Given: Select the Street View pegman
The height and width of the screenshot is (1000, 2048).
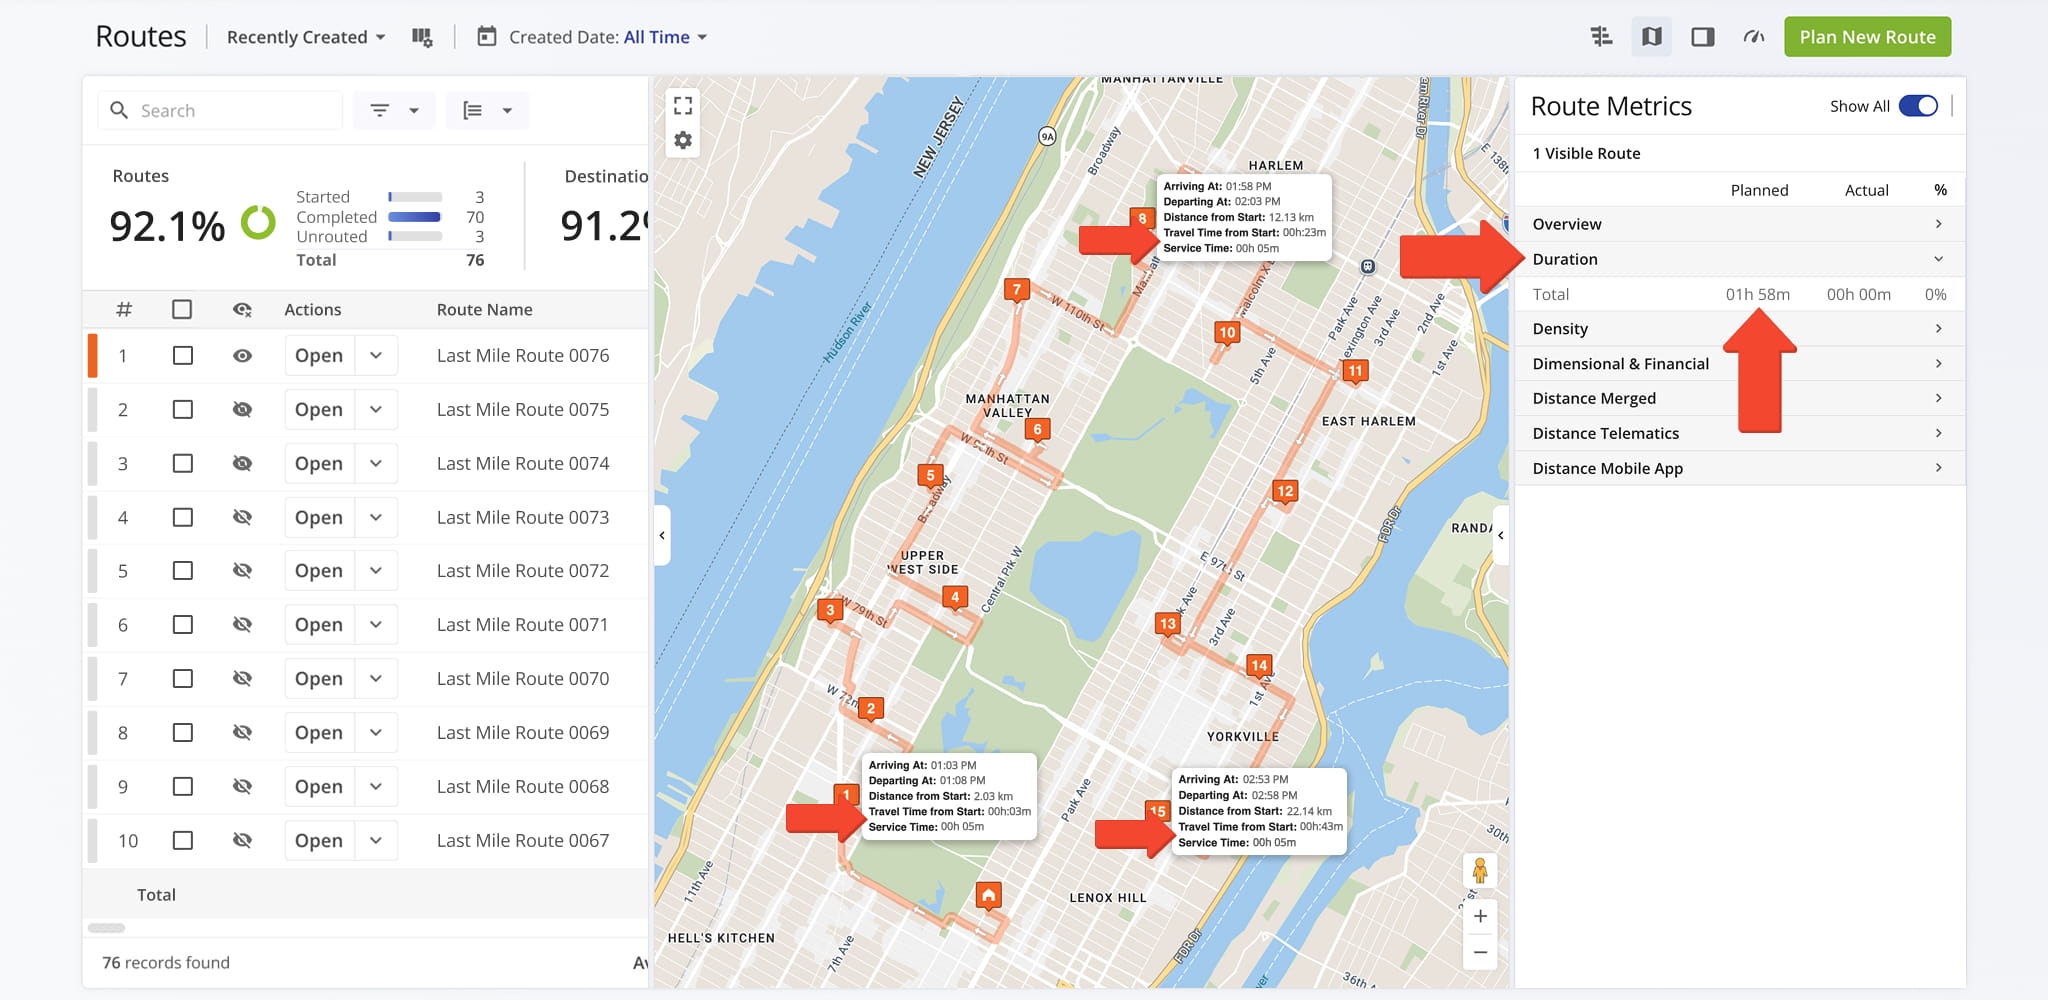Looking at the screenshot, I should point(1480,871).
